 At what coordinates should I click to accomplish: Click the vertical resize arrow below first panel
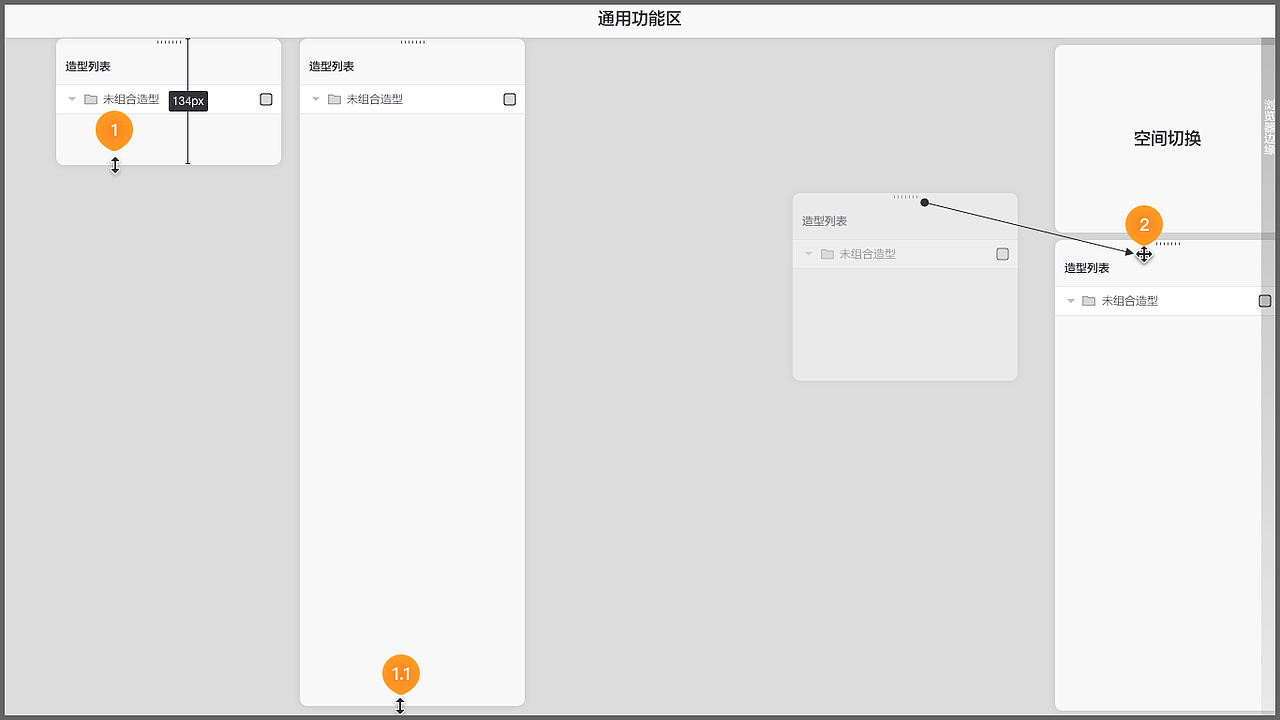115,166
